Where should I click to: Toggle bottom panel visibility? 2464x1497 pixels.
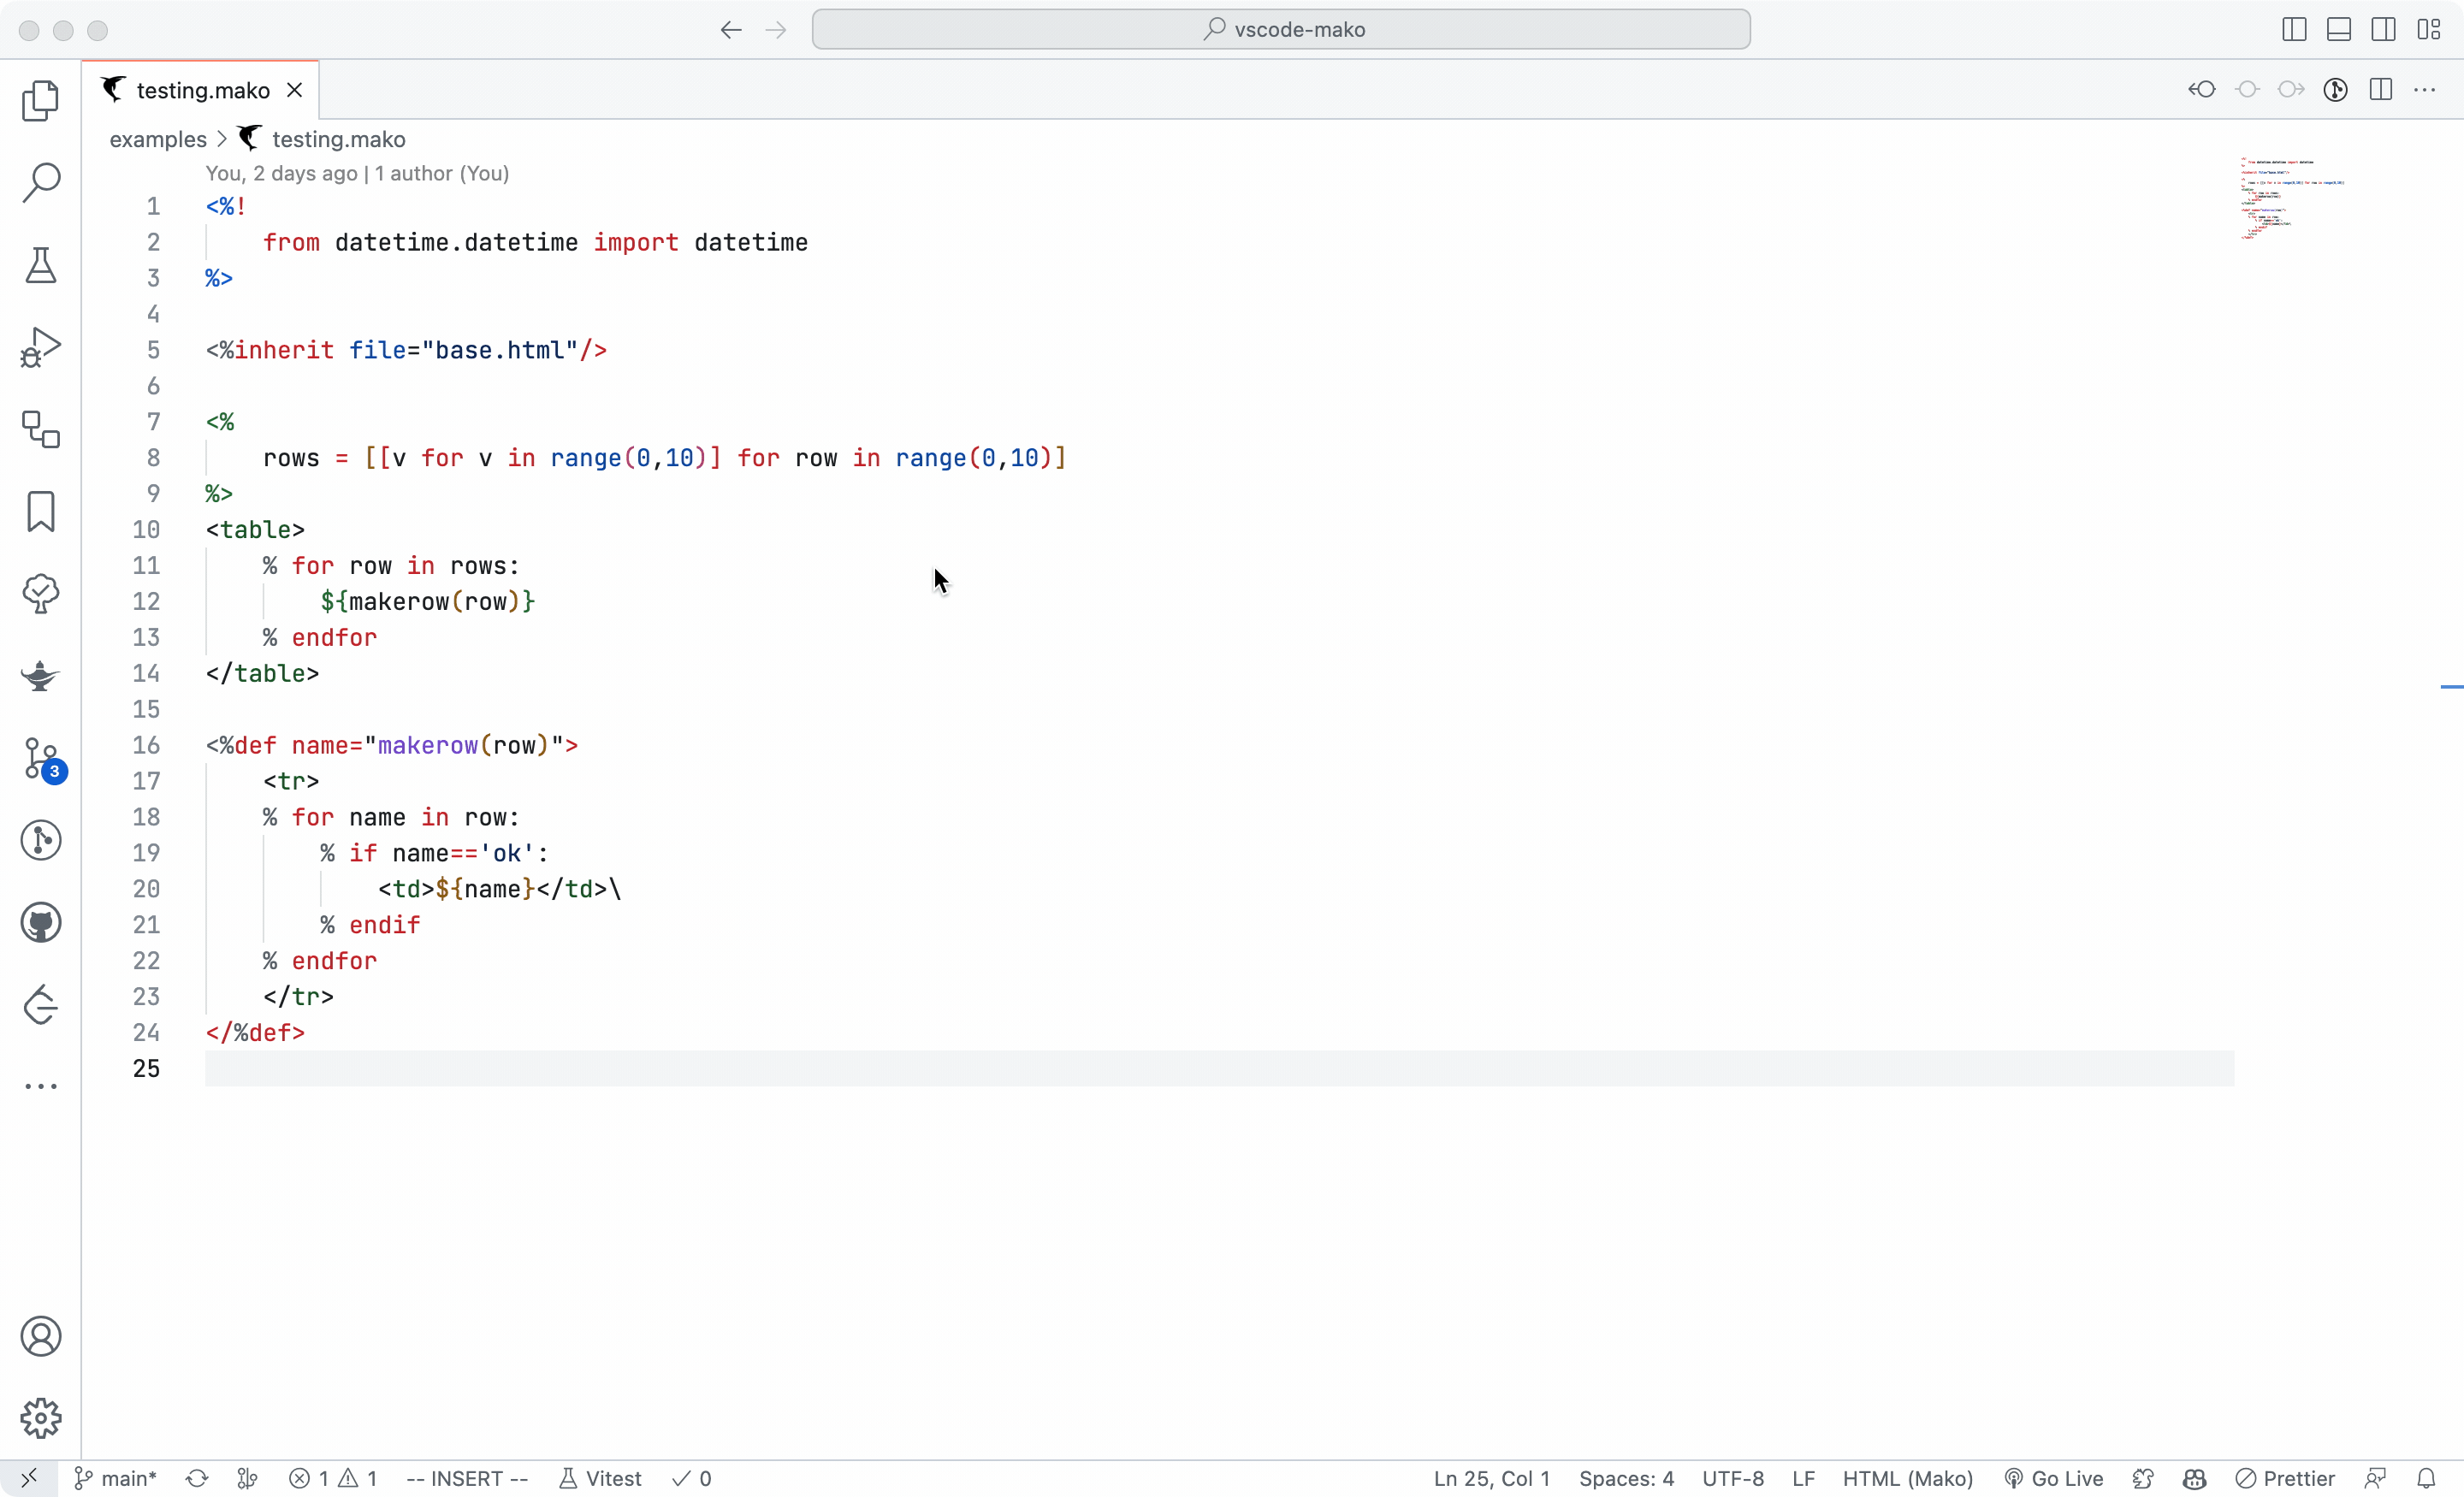[x=2339, y=30]
